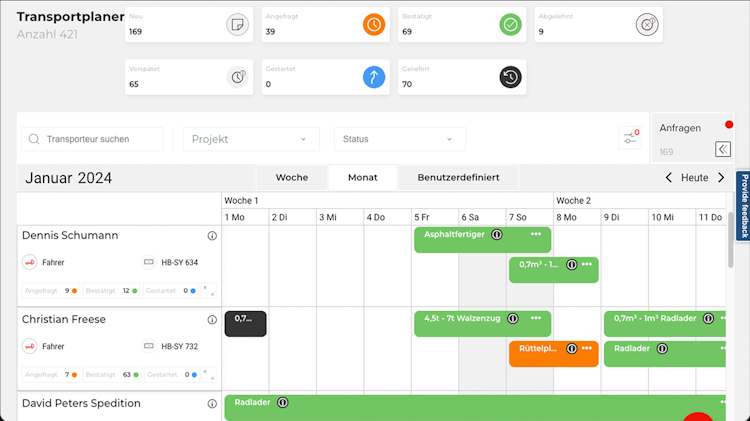Click the Januar 2024 heading
Screen dimensions: 750x421
pos(68,178)
